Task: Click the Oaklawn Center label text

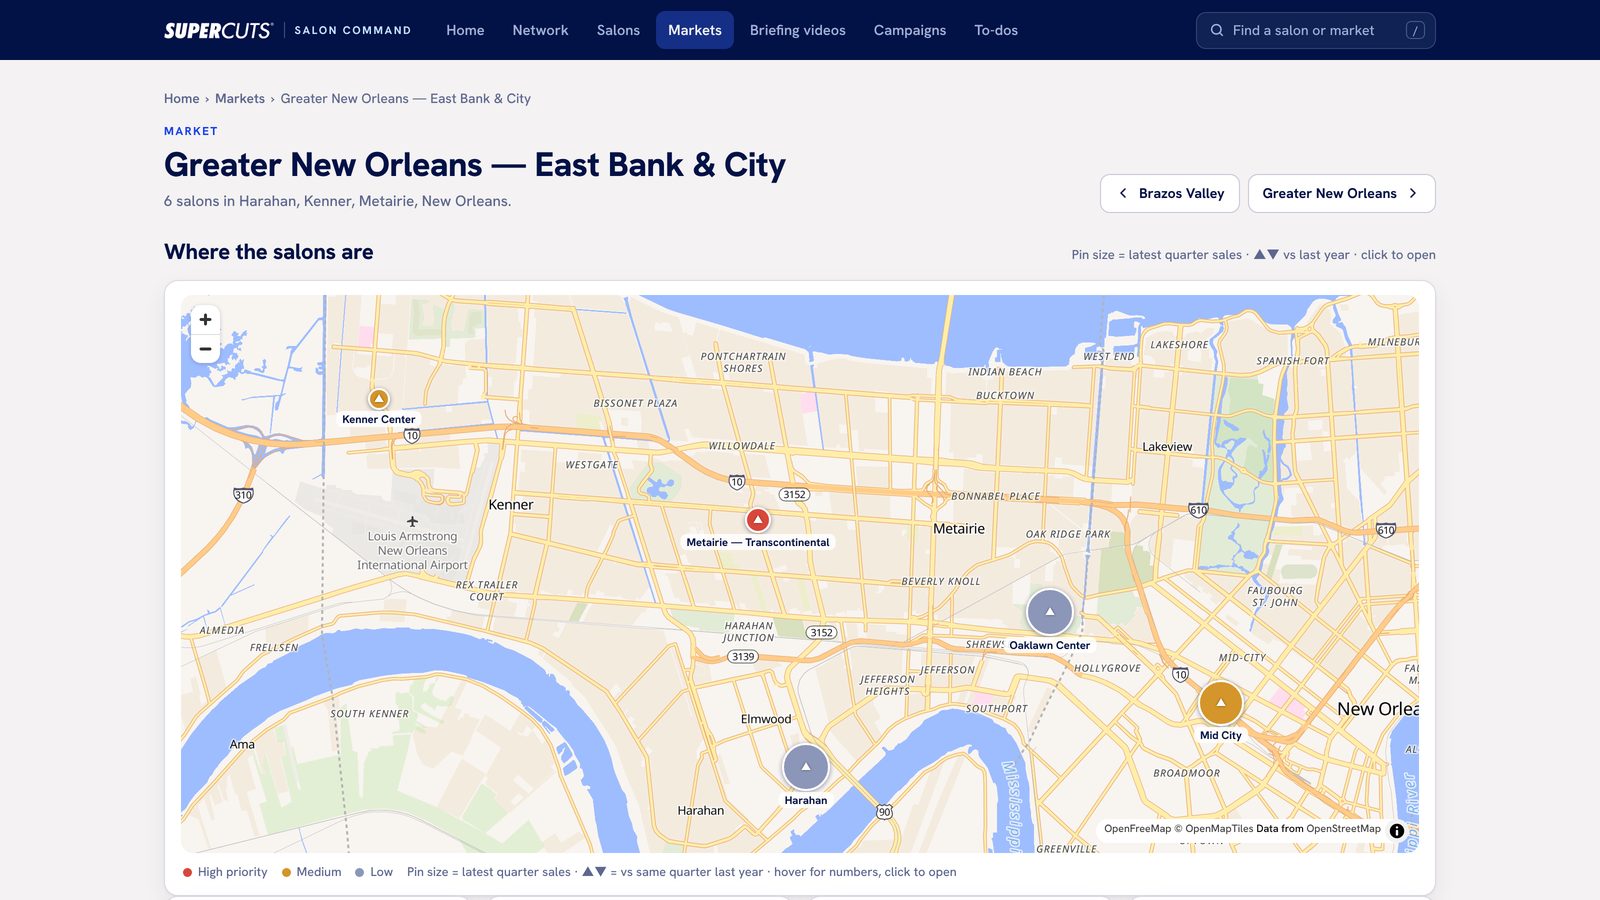Action: (x=1049, y=645)
